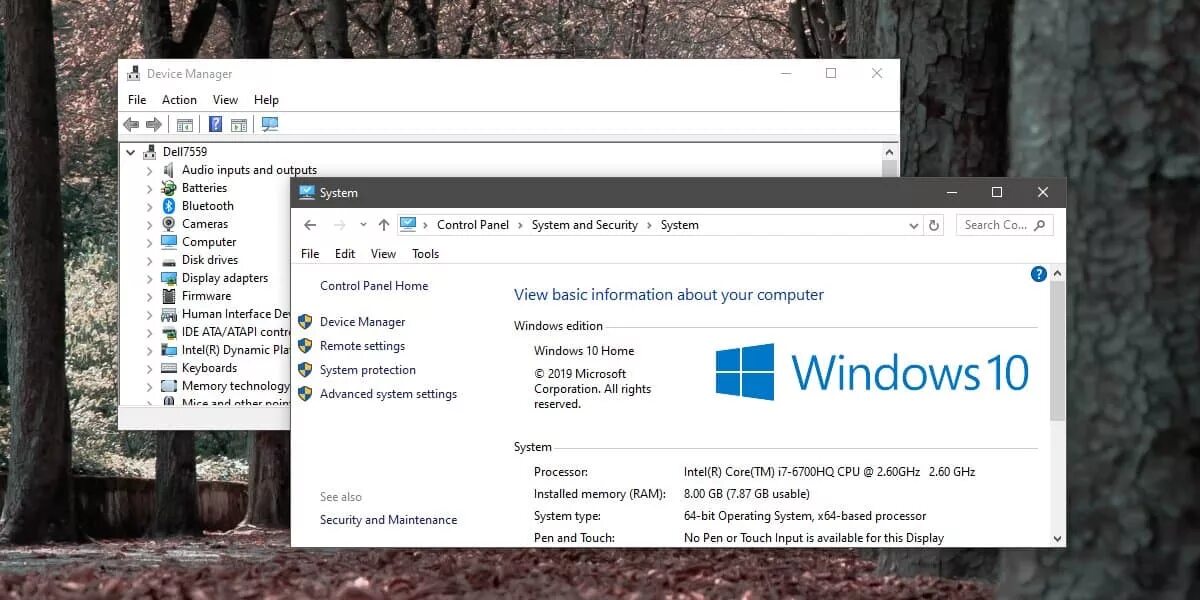Go back using System window back arrow
The width and height of the screenshot is (1200, 600).
pos(310,225)
